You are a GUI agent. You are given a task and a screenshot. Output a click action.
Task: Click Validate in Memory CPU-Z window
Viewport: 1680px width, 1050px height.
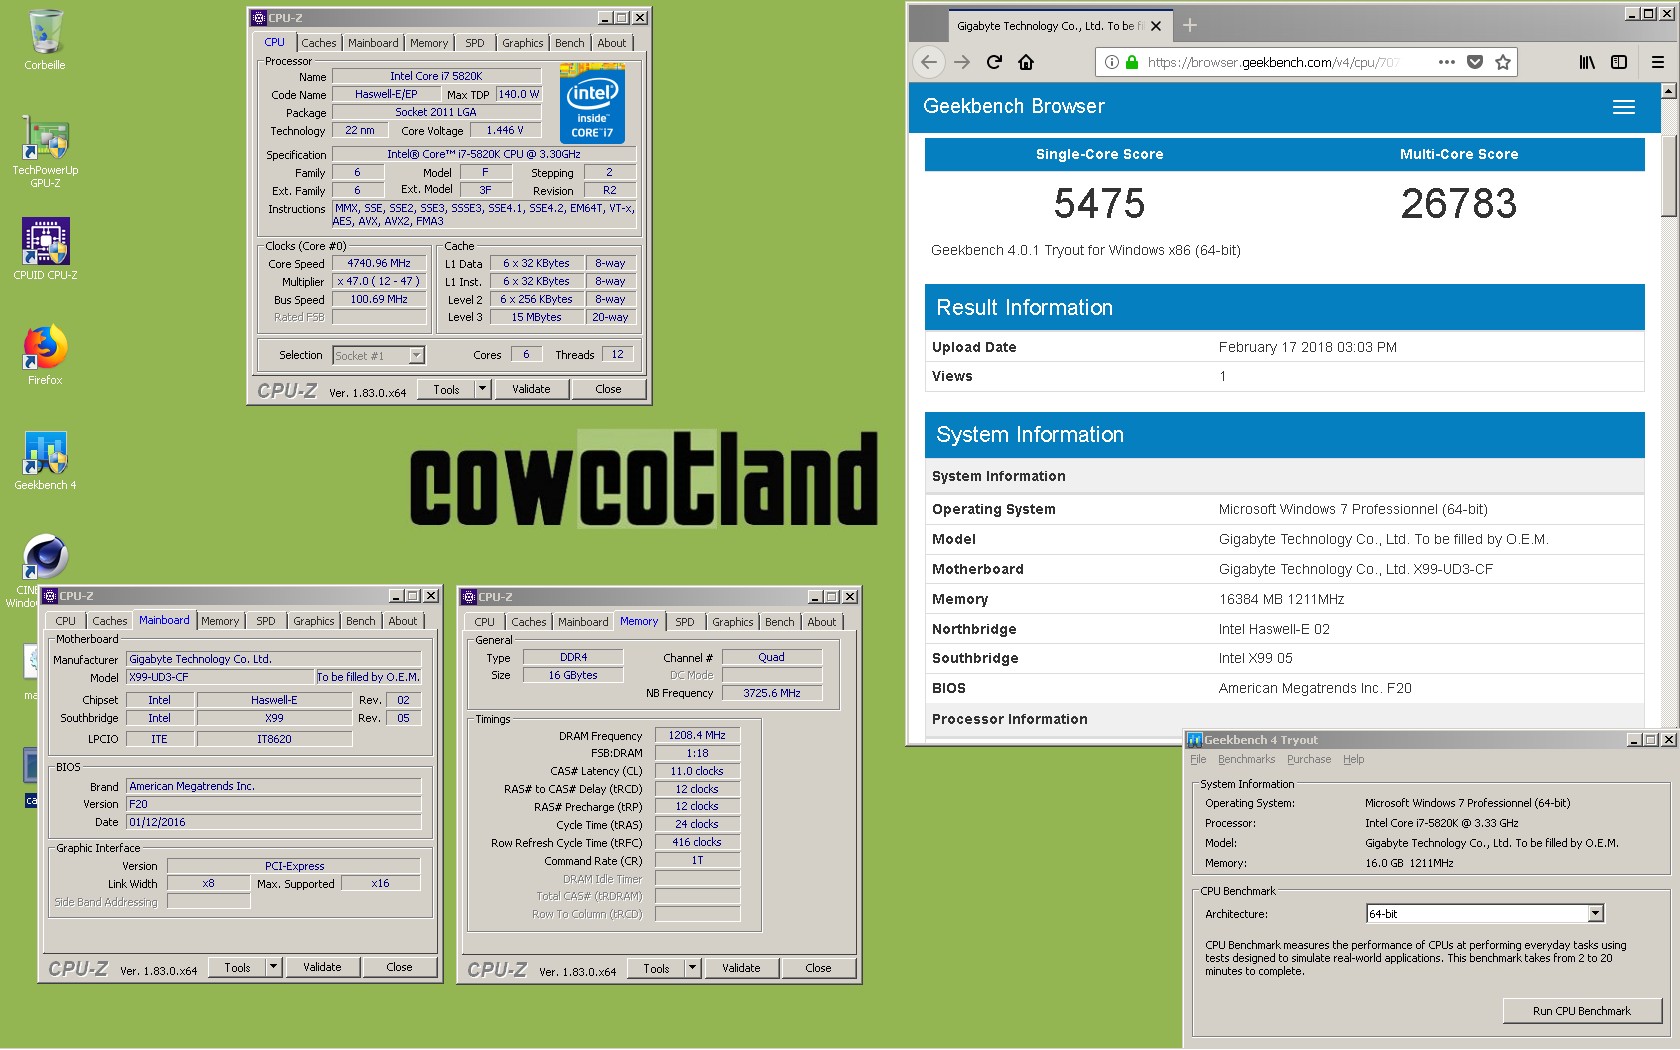tap(741, 968)
